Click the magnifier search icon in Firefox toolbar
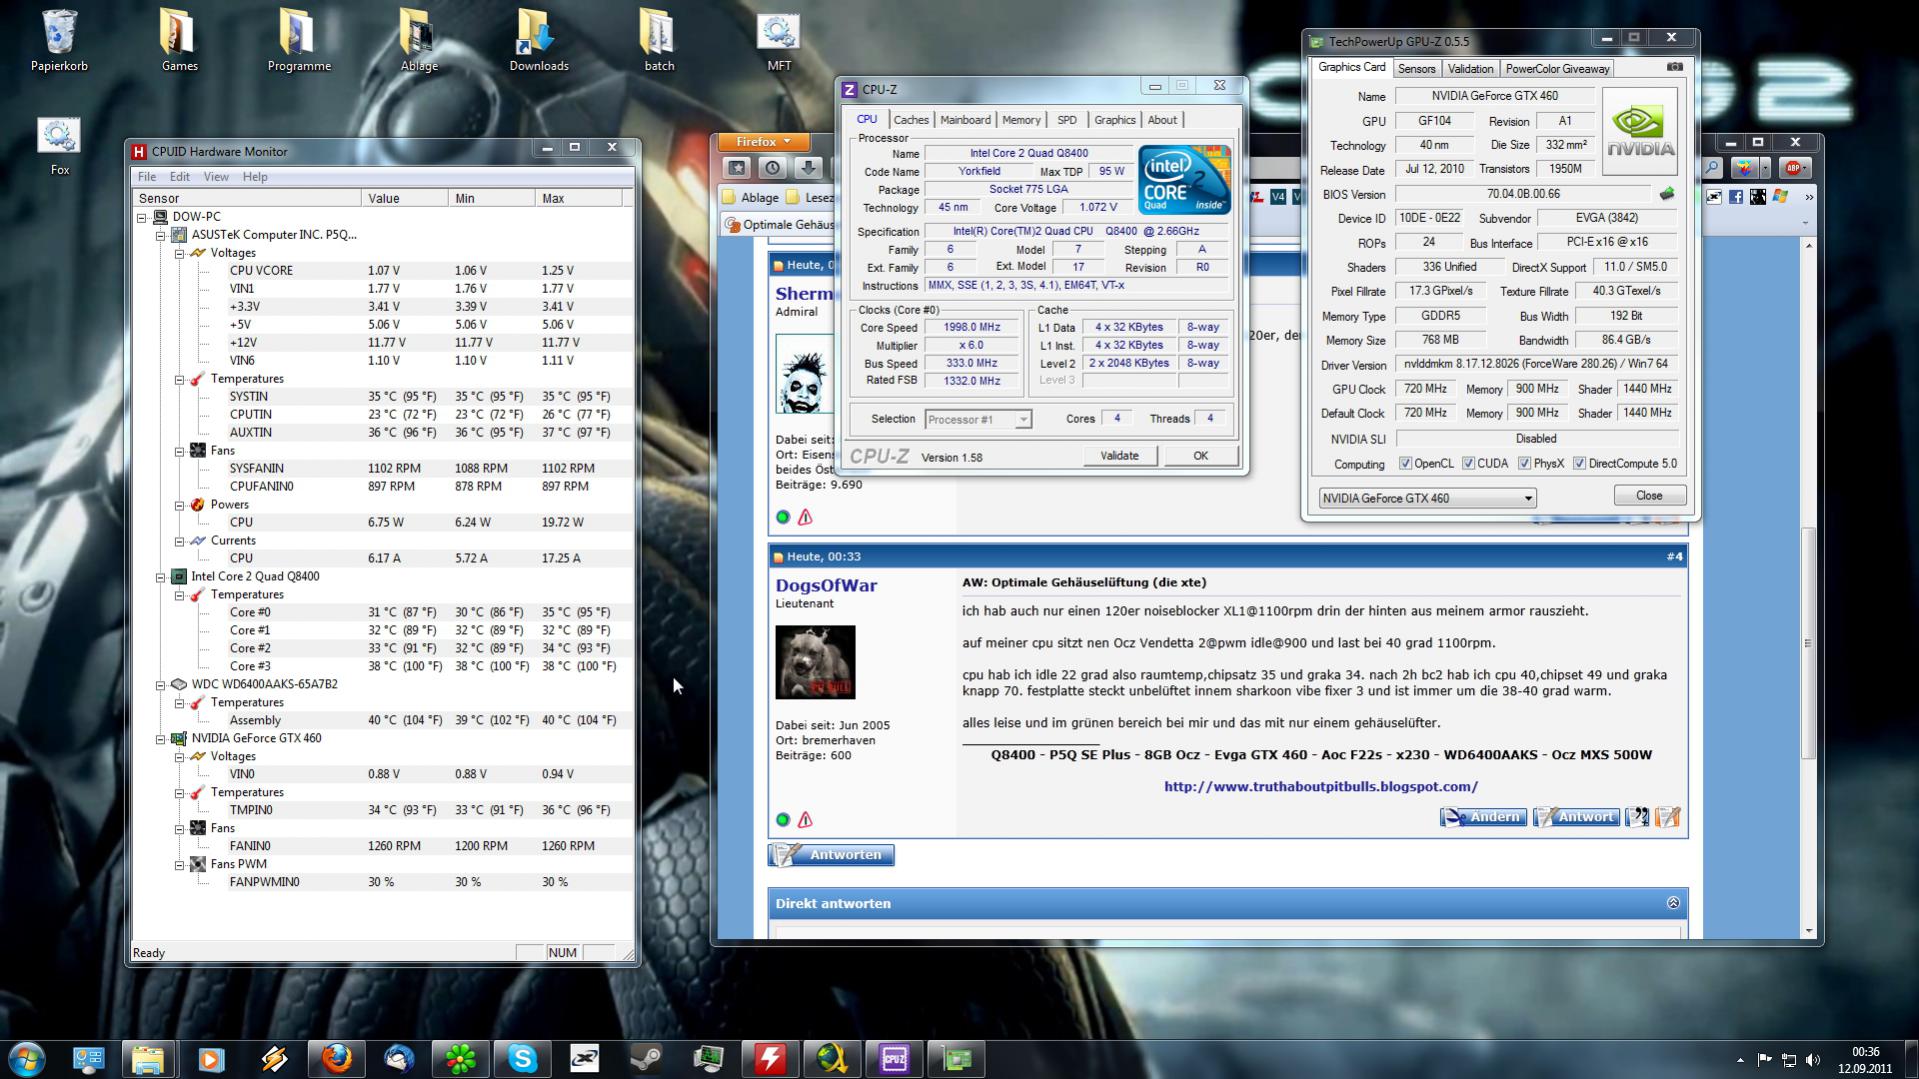 coord(1712,168)
